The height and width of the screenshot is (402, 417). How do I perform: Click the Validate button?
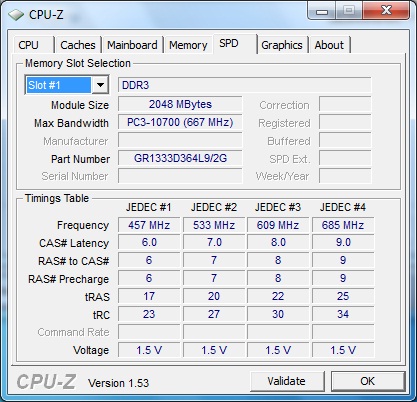(287, 381)
